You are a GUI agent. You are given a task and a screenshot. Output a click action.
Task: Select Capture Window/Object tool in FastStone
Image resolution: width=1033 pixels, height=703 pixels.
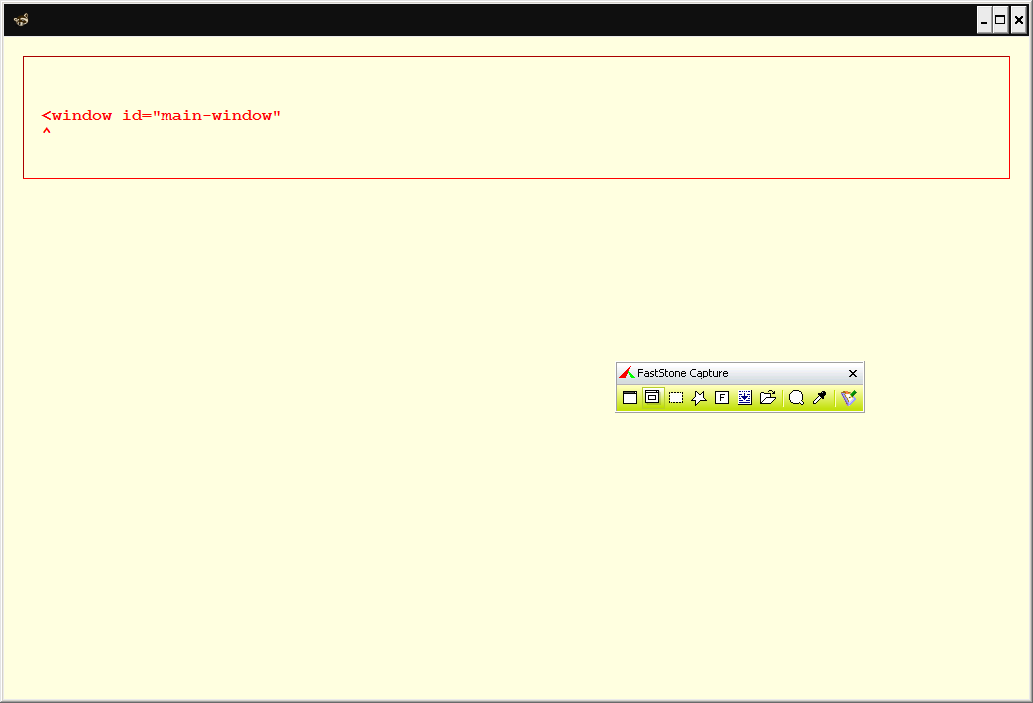(x=652, y=397)
